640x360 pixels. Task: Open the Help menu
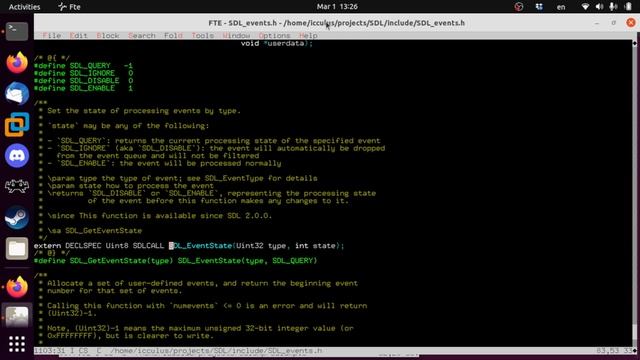pyautogui.click(x=308, y=36)
